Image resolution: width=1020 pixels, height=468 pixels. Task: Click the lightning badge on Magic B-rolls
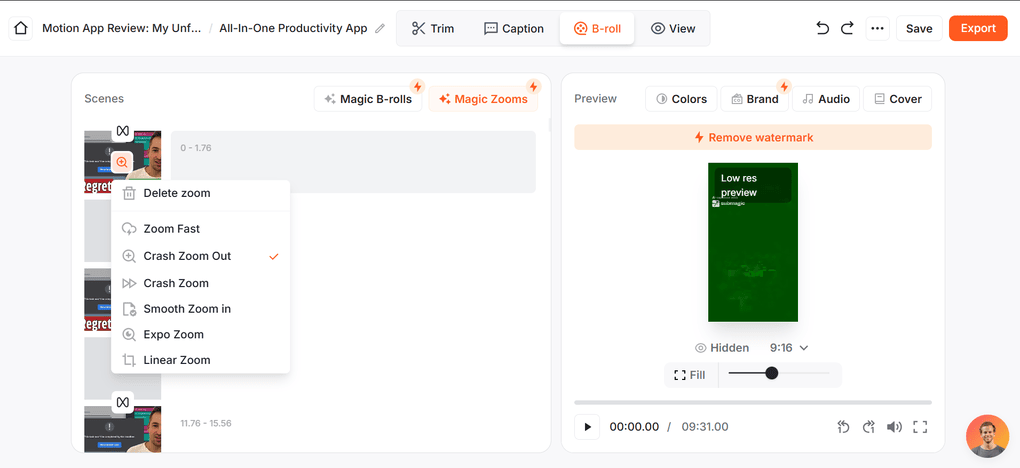418,87
